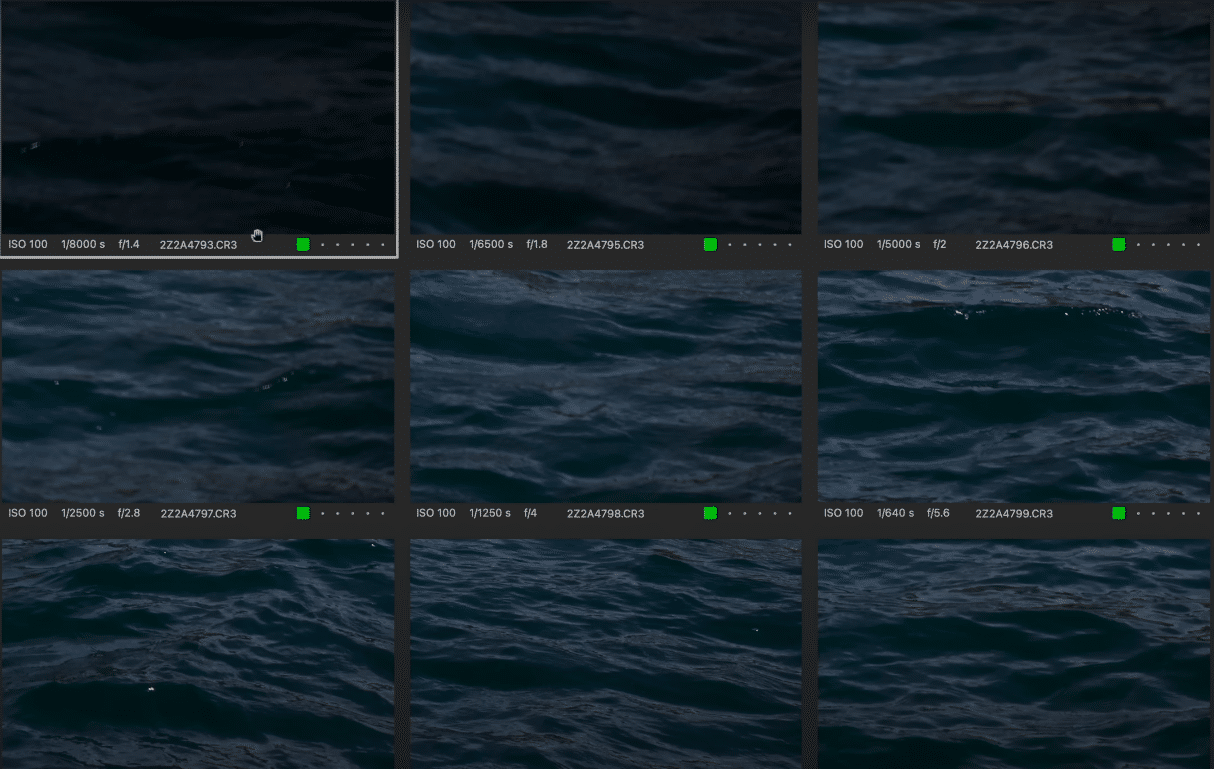This screenshot has width=1214, height=769.
Task: Select the 2Z2A4795.CR3 thumbnail image
Action: pos(606,117)
